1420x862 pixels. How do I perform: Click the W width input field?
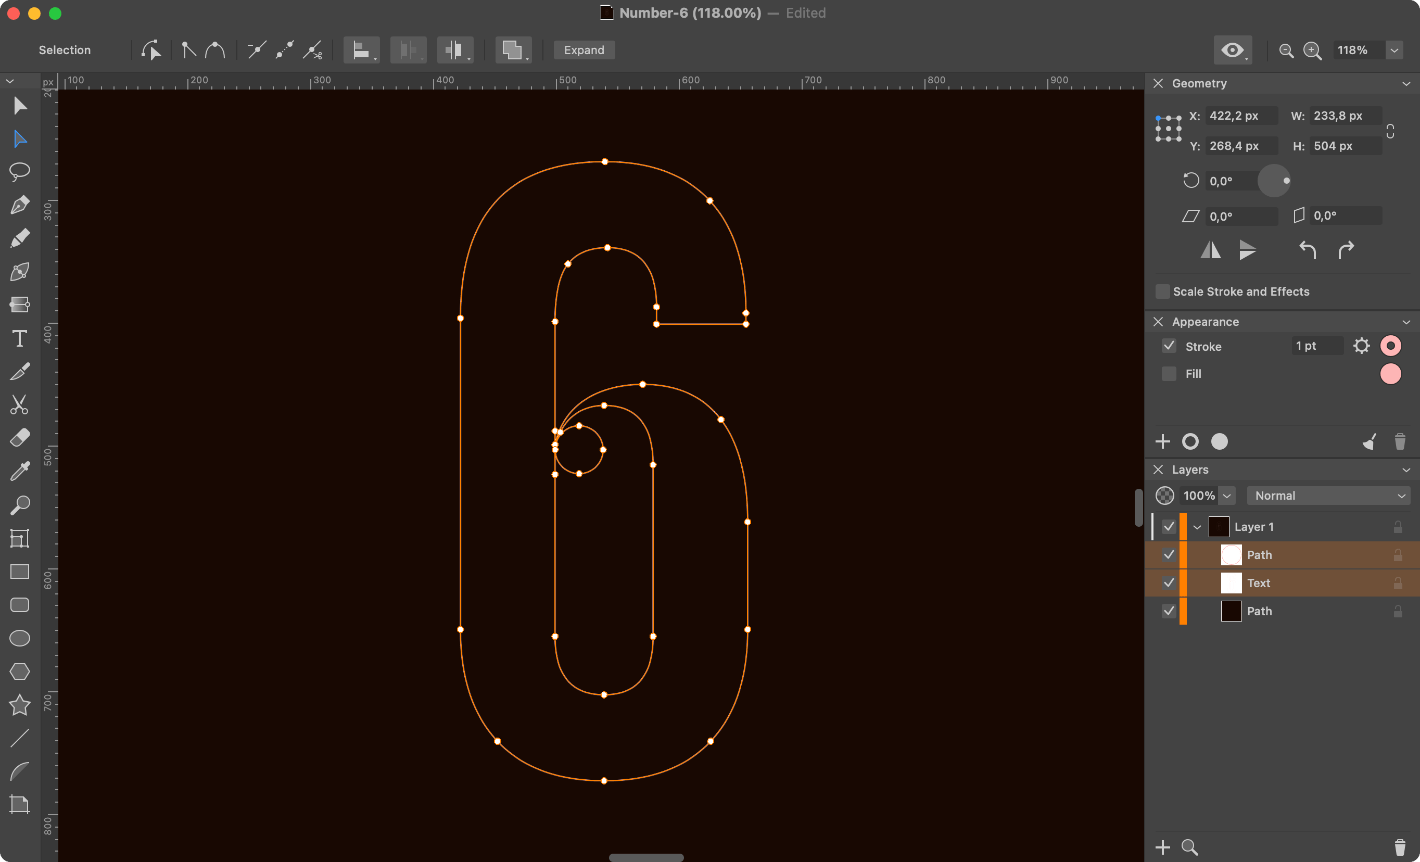coord(1343,116)
